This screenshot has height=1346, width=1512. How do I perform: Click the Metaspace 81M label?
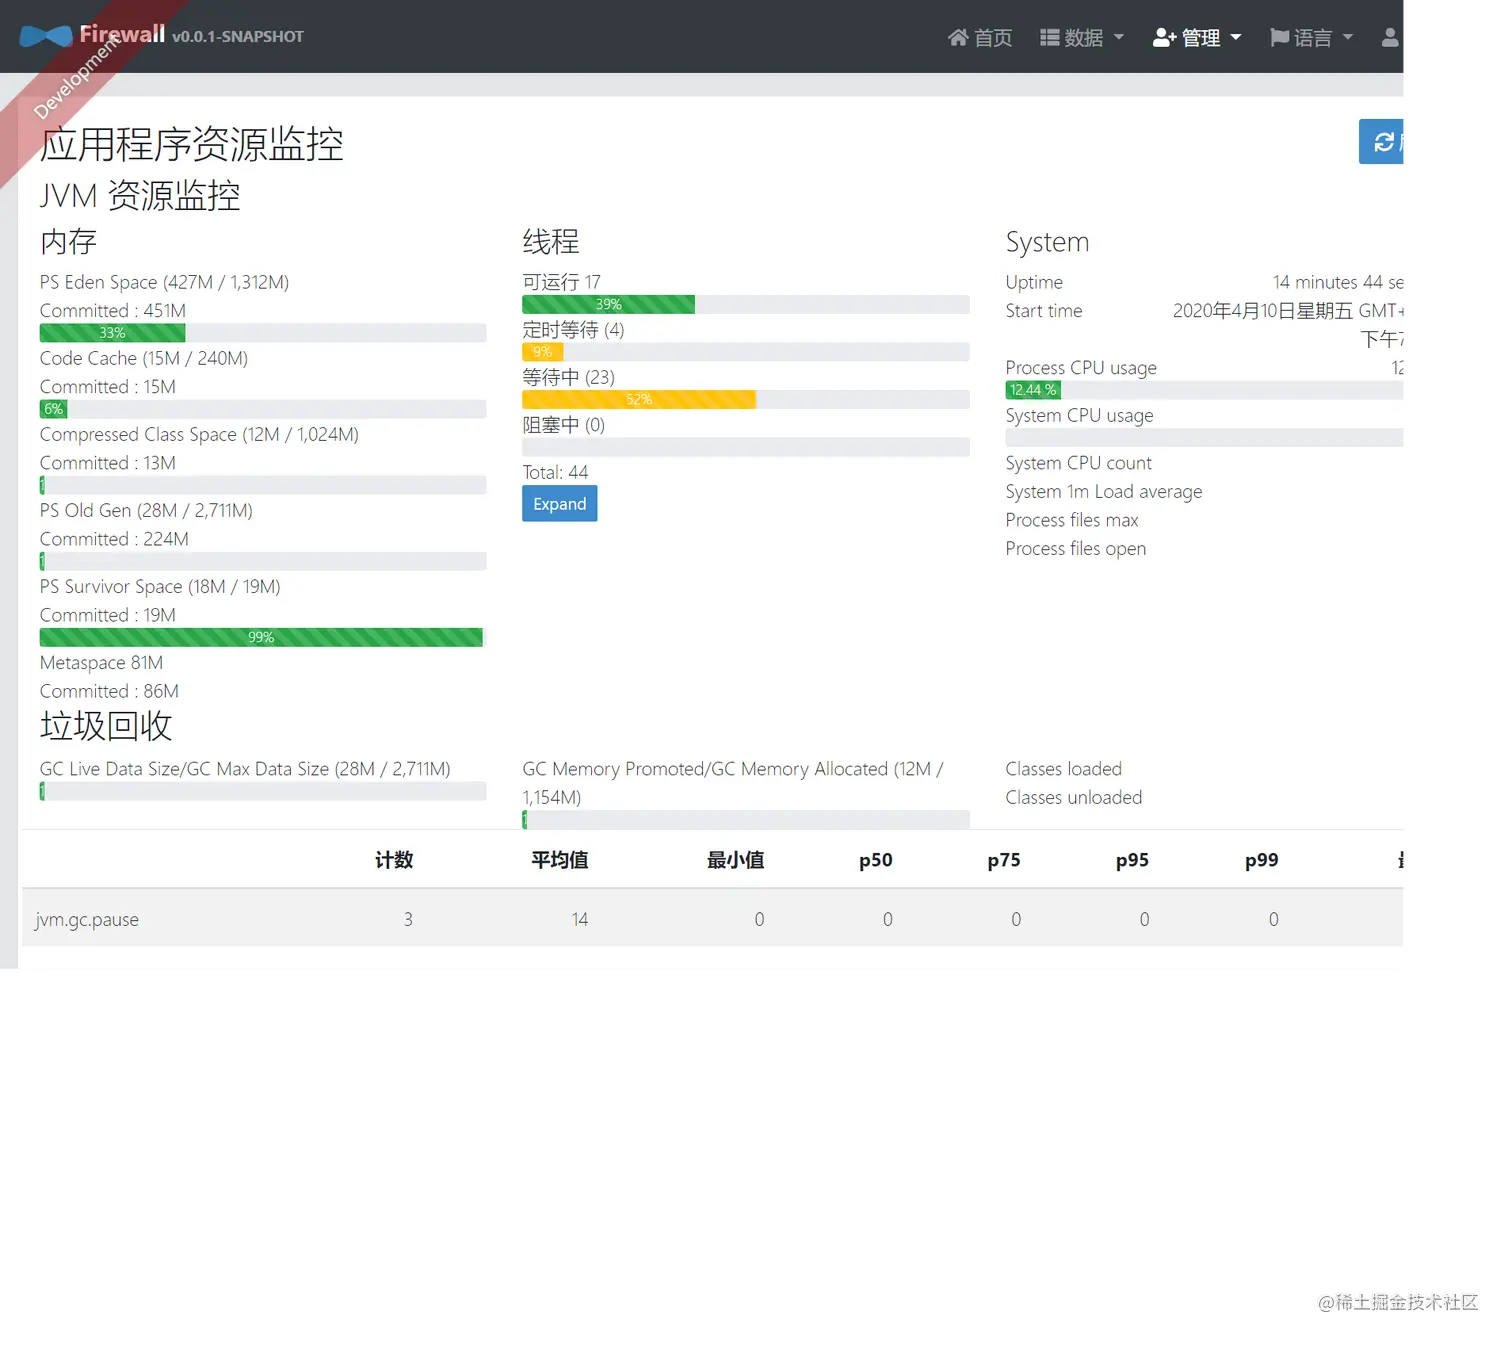[101, 663]
